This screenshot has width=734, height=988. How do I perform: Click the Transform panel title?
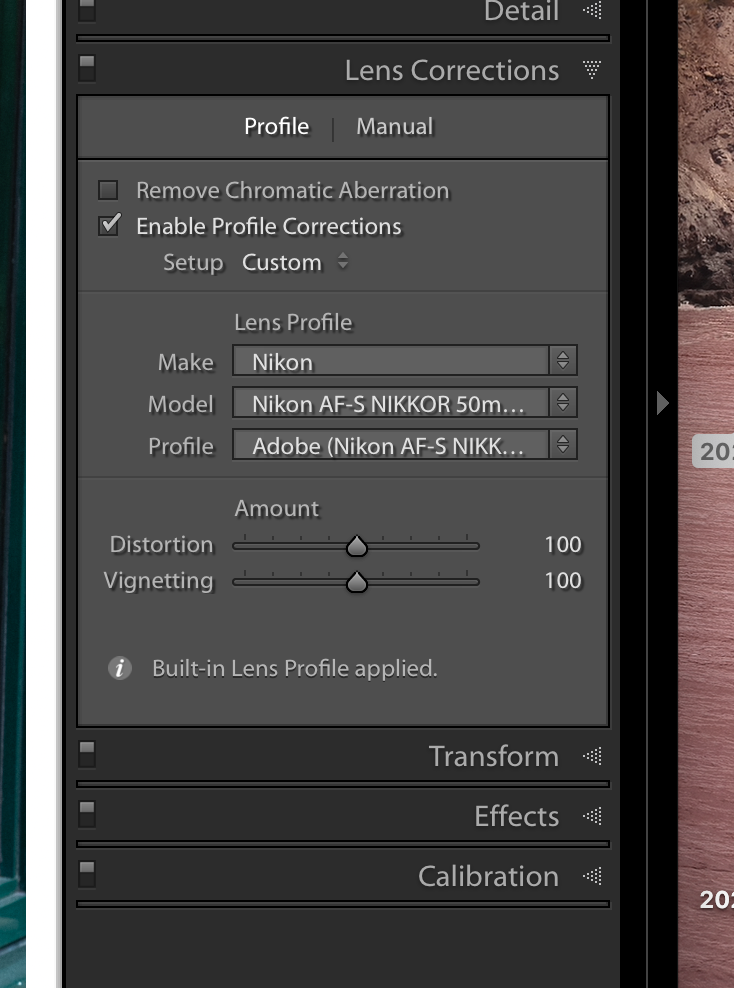[494, 756]
